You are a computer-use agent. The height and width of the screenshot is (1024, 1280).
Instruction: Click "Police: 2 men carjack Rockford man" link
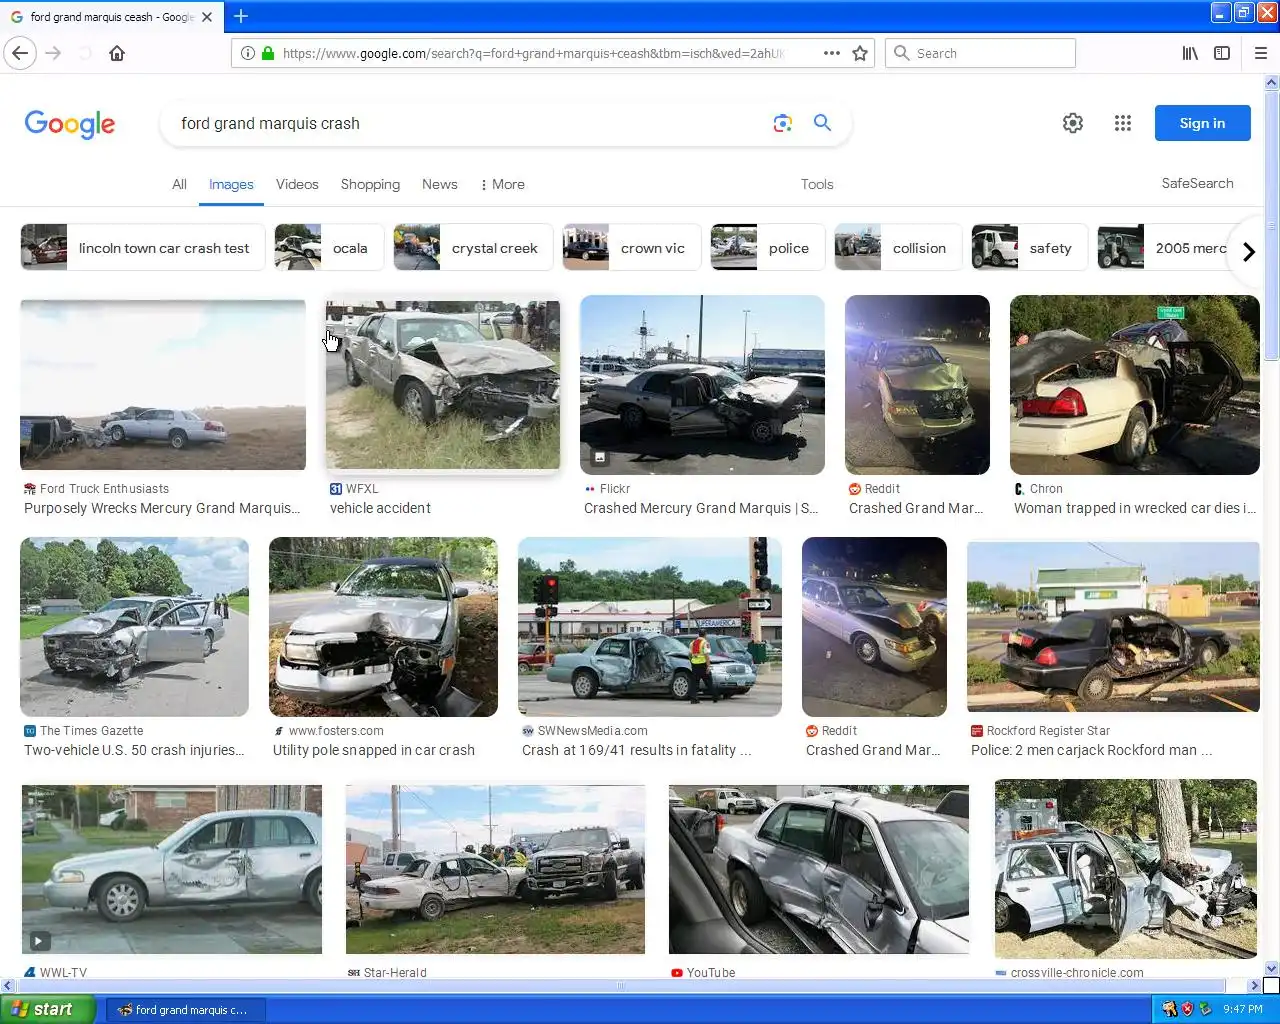pyautogui.click(x=1091, y=750)
